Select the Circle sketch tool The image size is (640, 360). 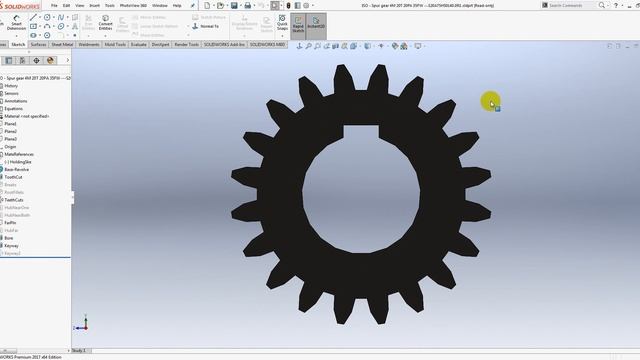pyautogui.click(x=47, y=17)
